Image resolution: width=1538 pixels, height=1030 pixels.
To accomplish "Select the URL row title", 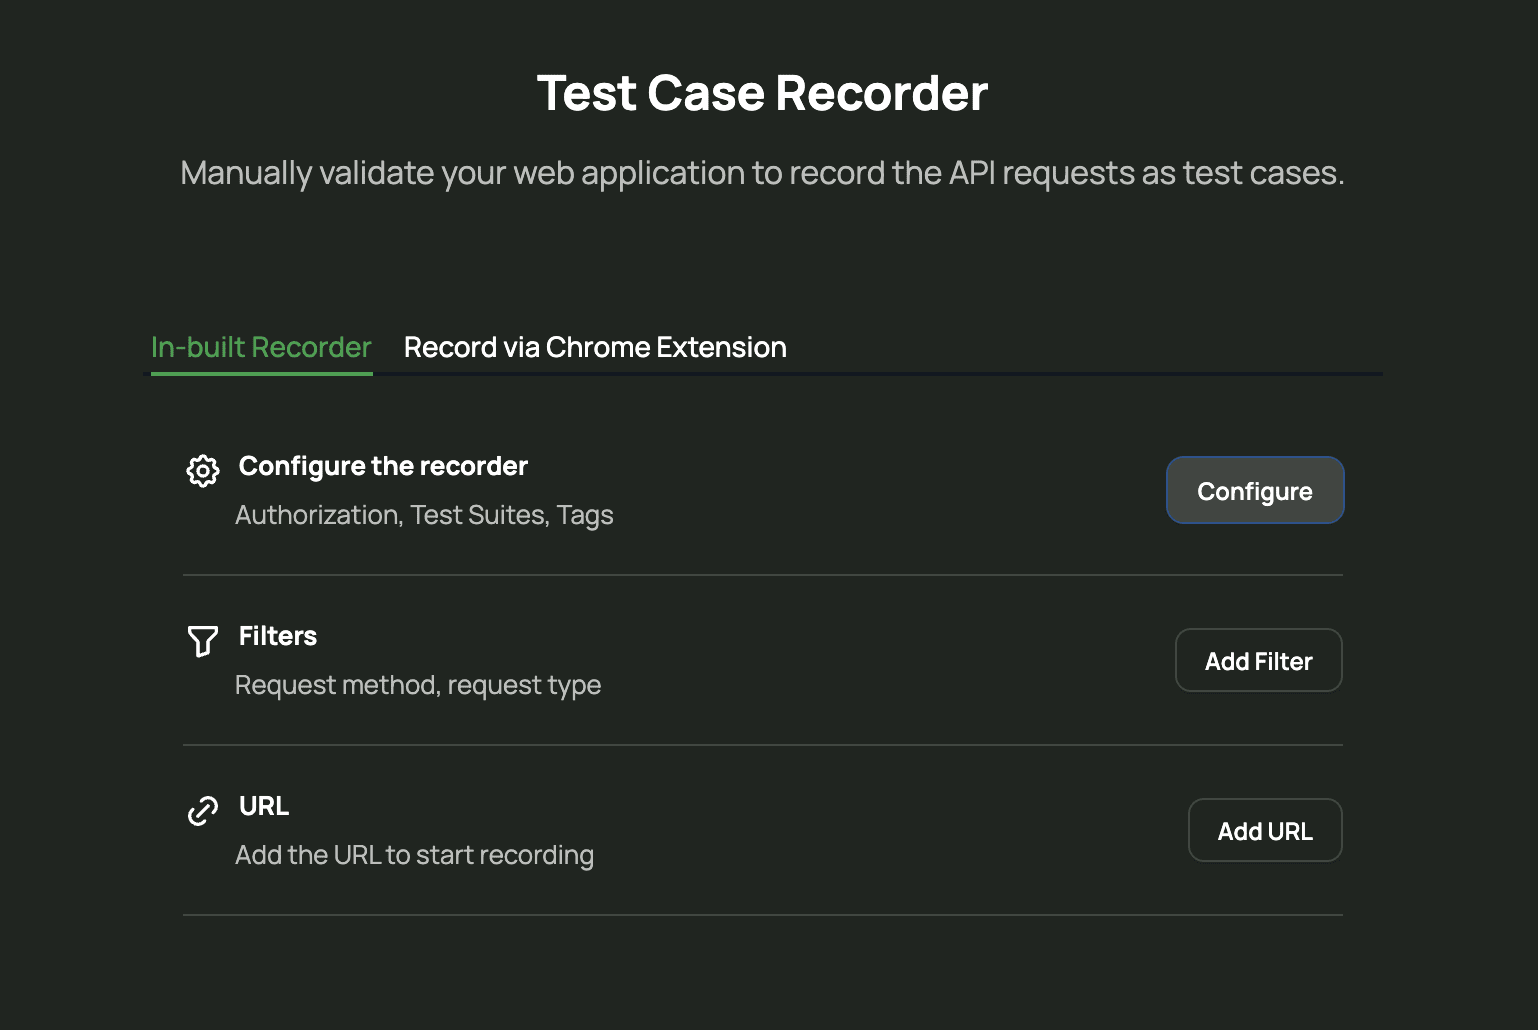I will click(x=264, y=806).
